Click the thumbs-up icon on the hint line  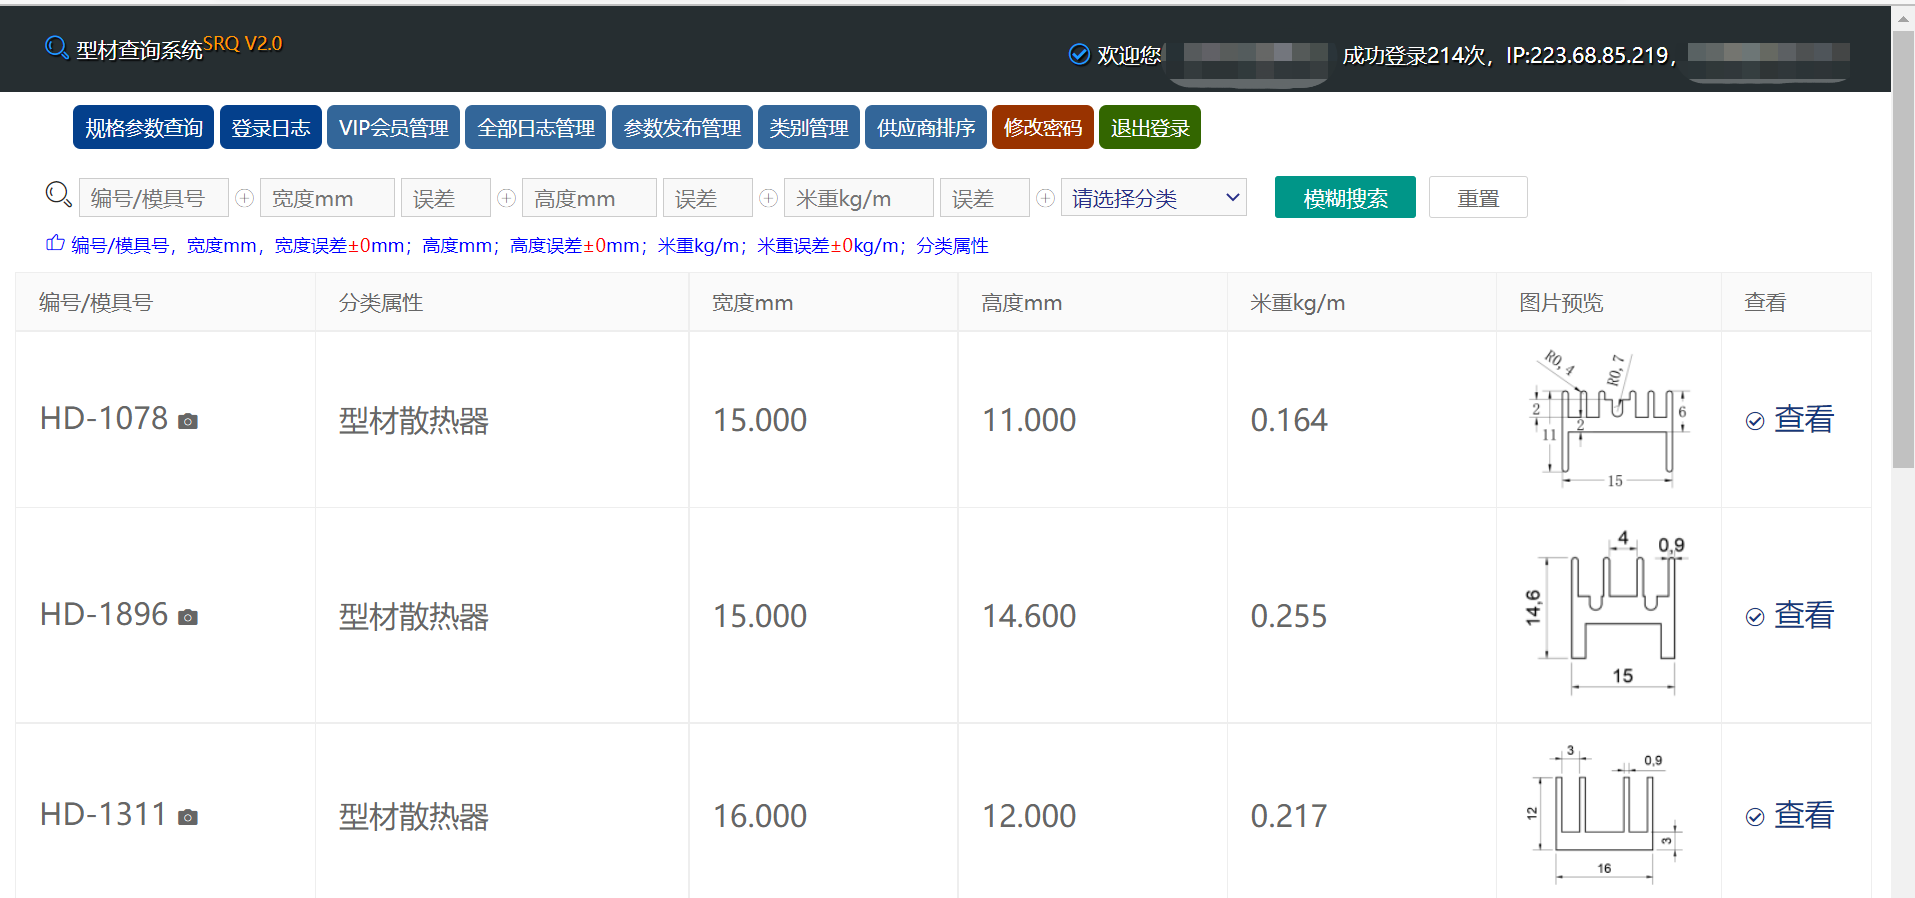point(55,243)
